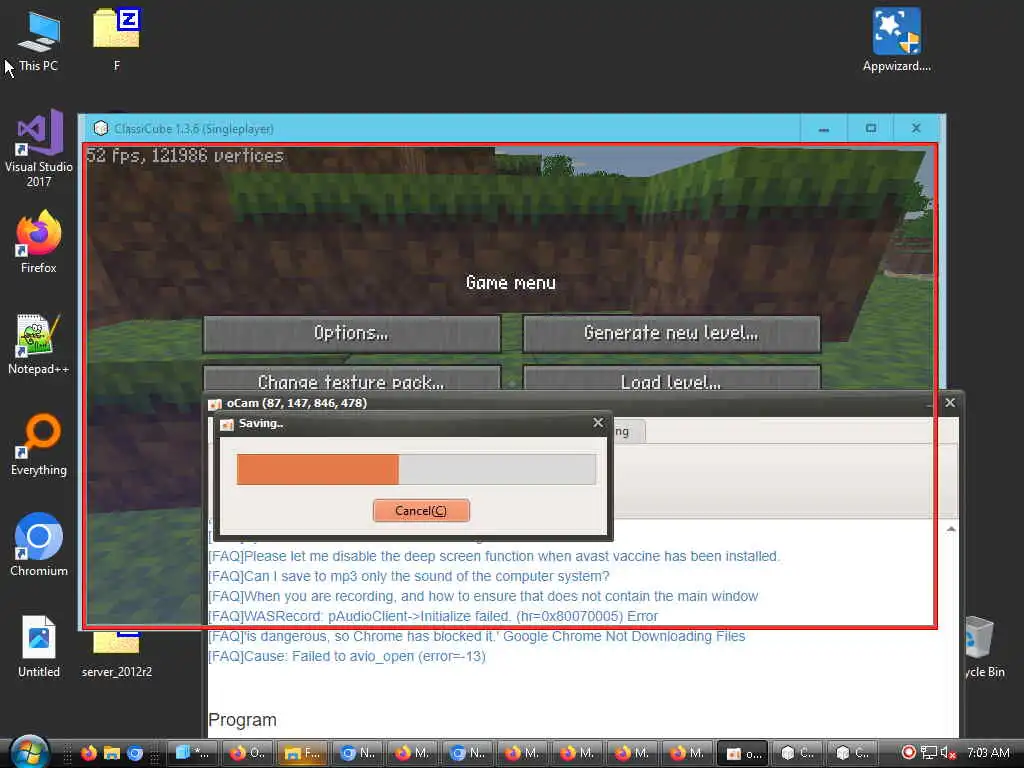Image resolution: width=1024 pixels, height=768 pixels.
Task: Click the 'Program' heading in oCam
Action: (x=242, y=720)
